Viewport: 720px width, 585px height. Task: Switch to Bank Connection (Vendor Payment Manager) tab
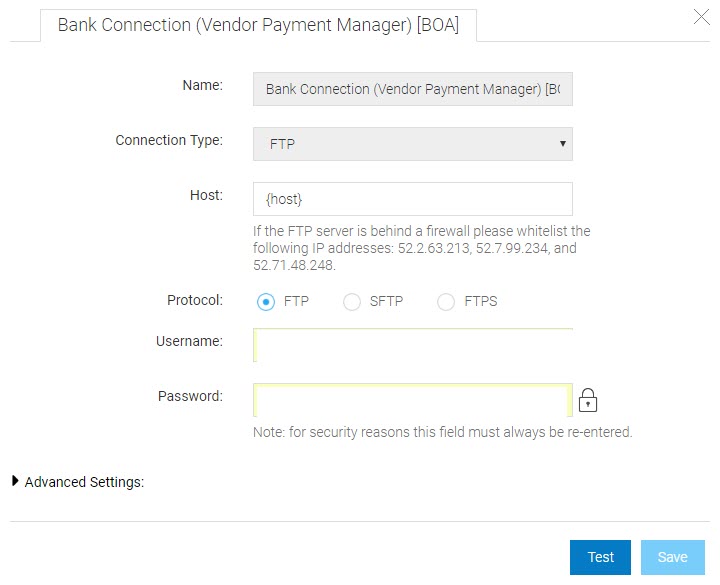258,25
